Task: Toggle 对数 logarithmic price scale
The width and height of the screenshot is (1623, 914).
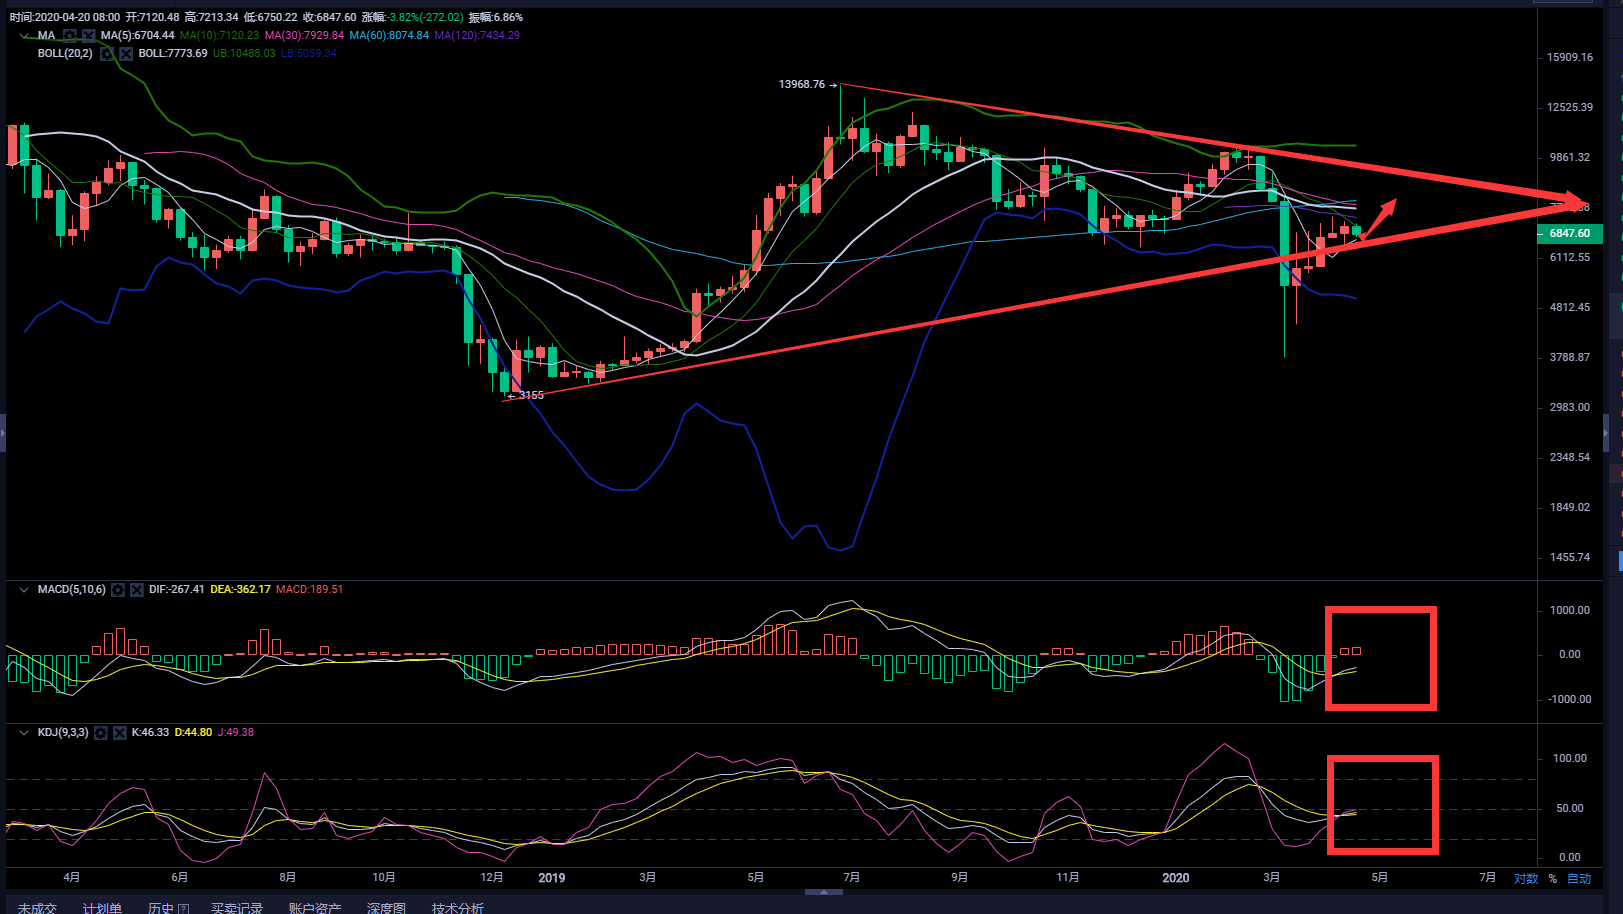Action: (x=1525, y=878)
